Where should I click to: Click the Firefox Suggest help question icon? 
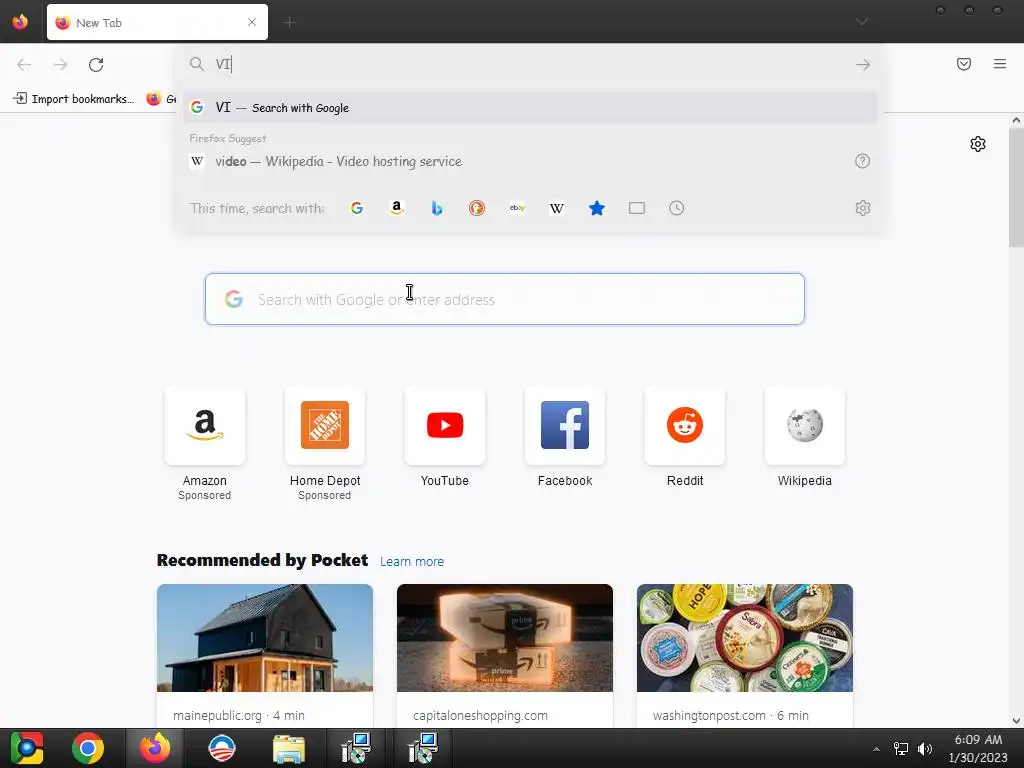[x=863, y=161]
